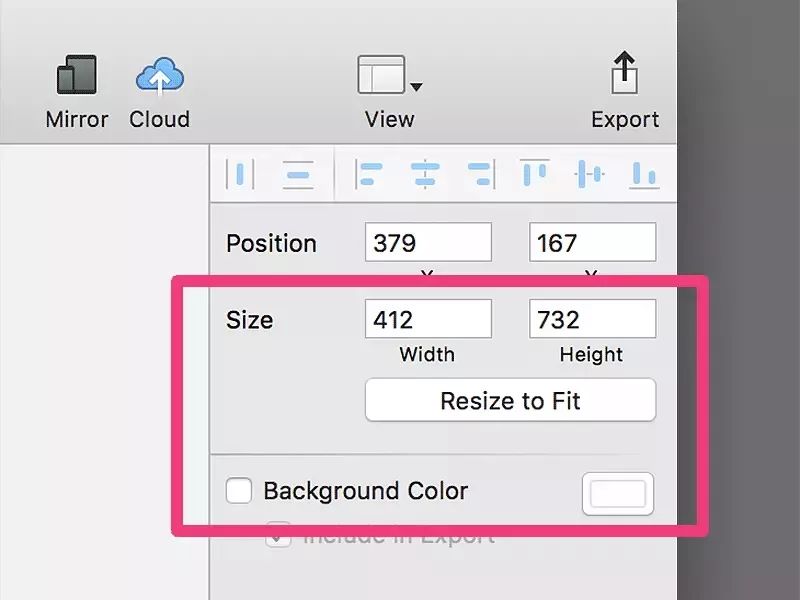This screenshot has width=800, height=600.
Task: Click the Export toolbar icon
Action: click(x=625, y=77)
